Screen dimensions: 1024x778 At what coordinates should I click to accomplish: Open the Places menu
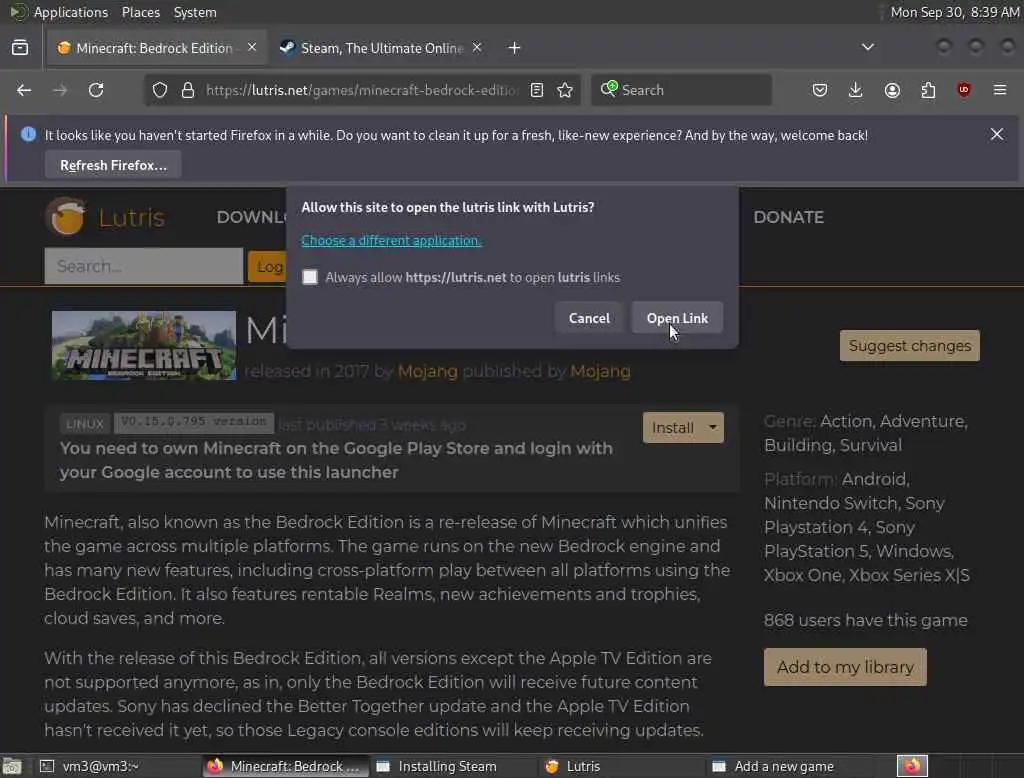(140, 12)
